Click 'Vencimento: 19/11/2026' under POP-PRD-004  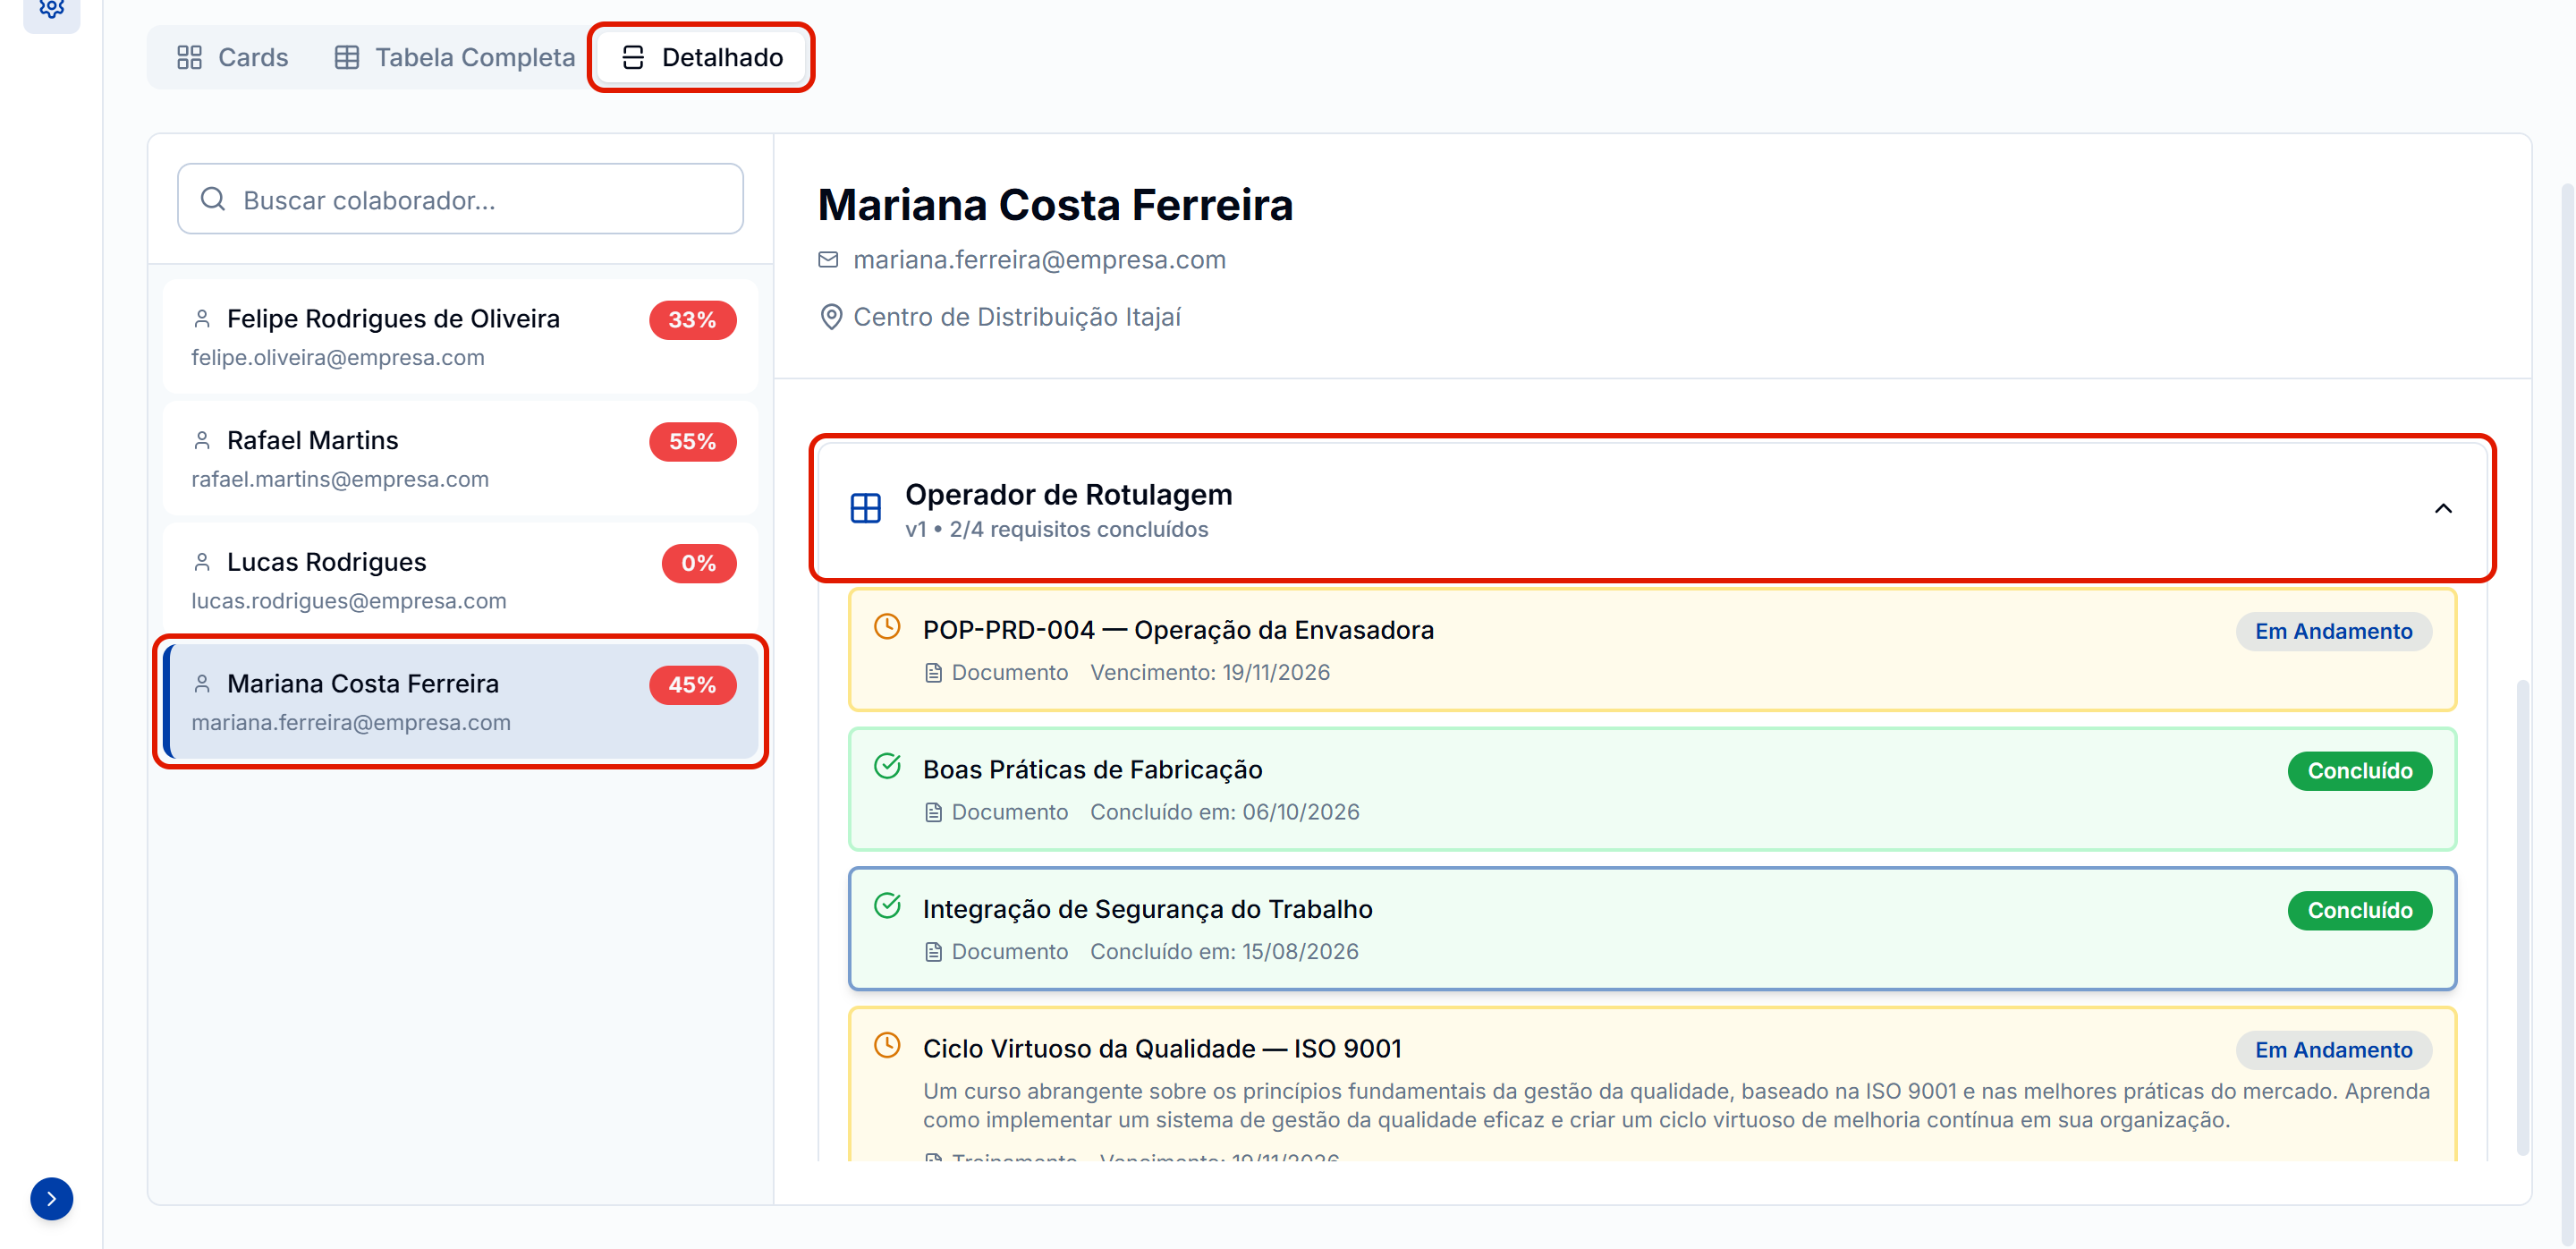click(x=1210, y=673)
